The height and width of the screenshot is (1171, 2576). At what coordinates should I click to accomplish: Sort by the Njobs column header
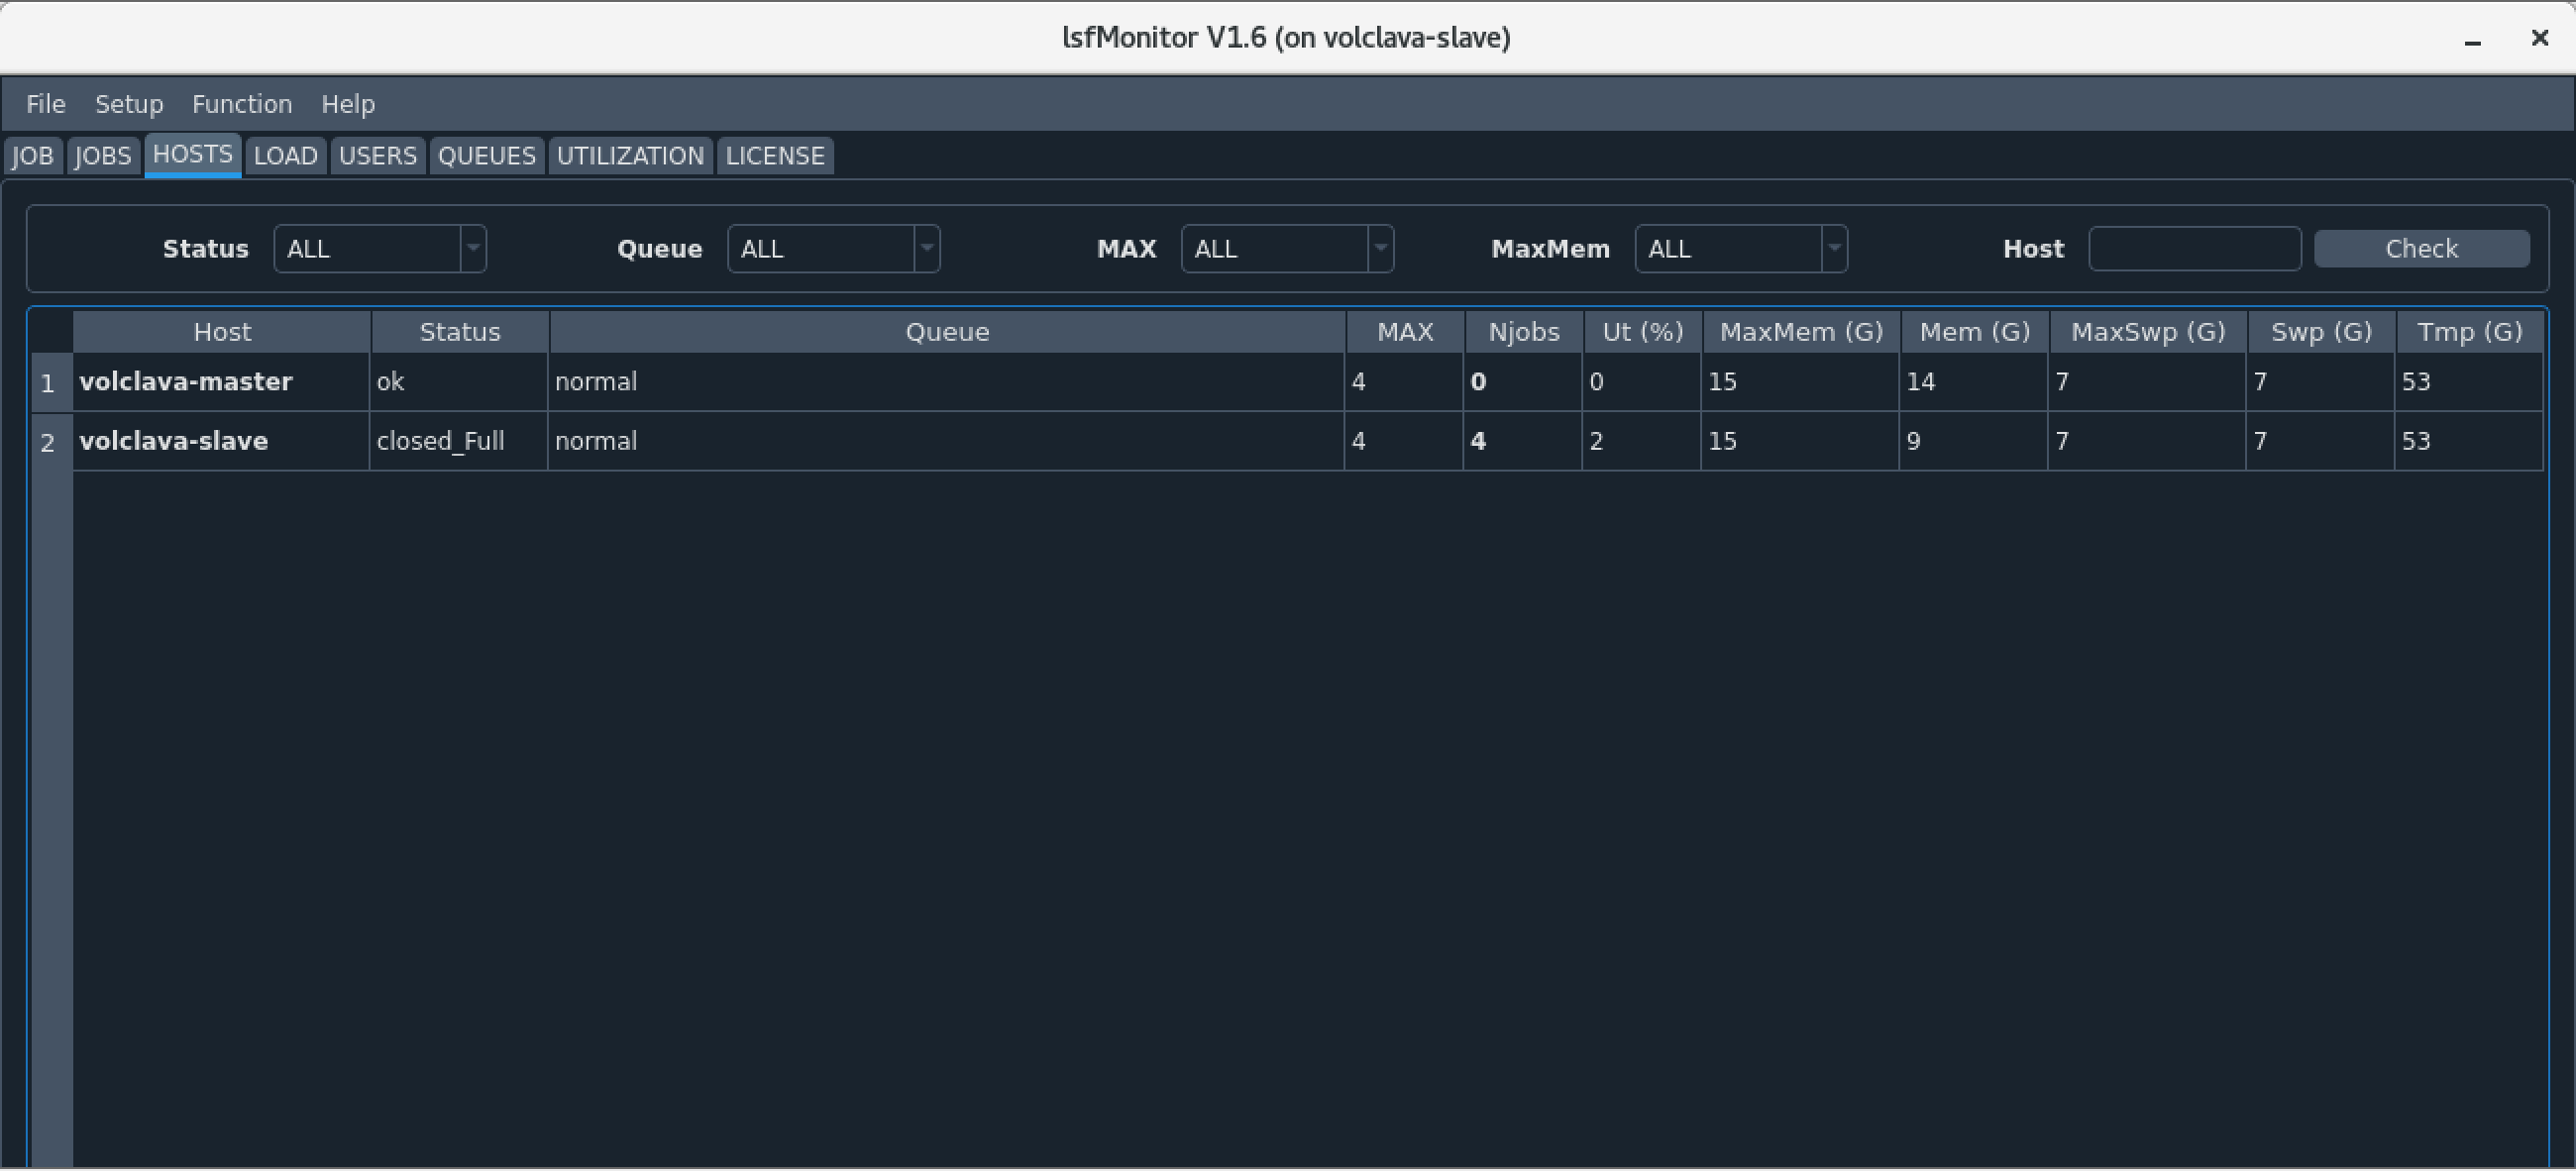point(1523,332)
